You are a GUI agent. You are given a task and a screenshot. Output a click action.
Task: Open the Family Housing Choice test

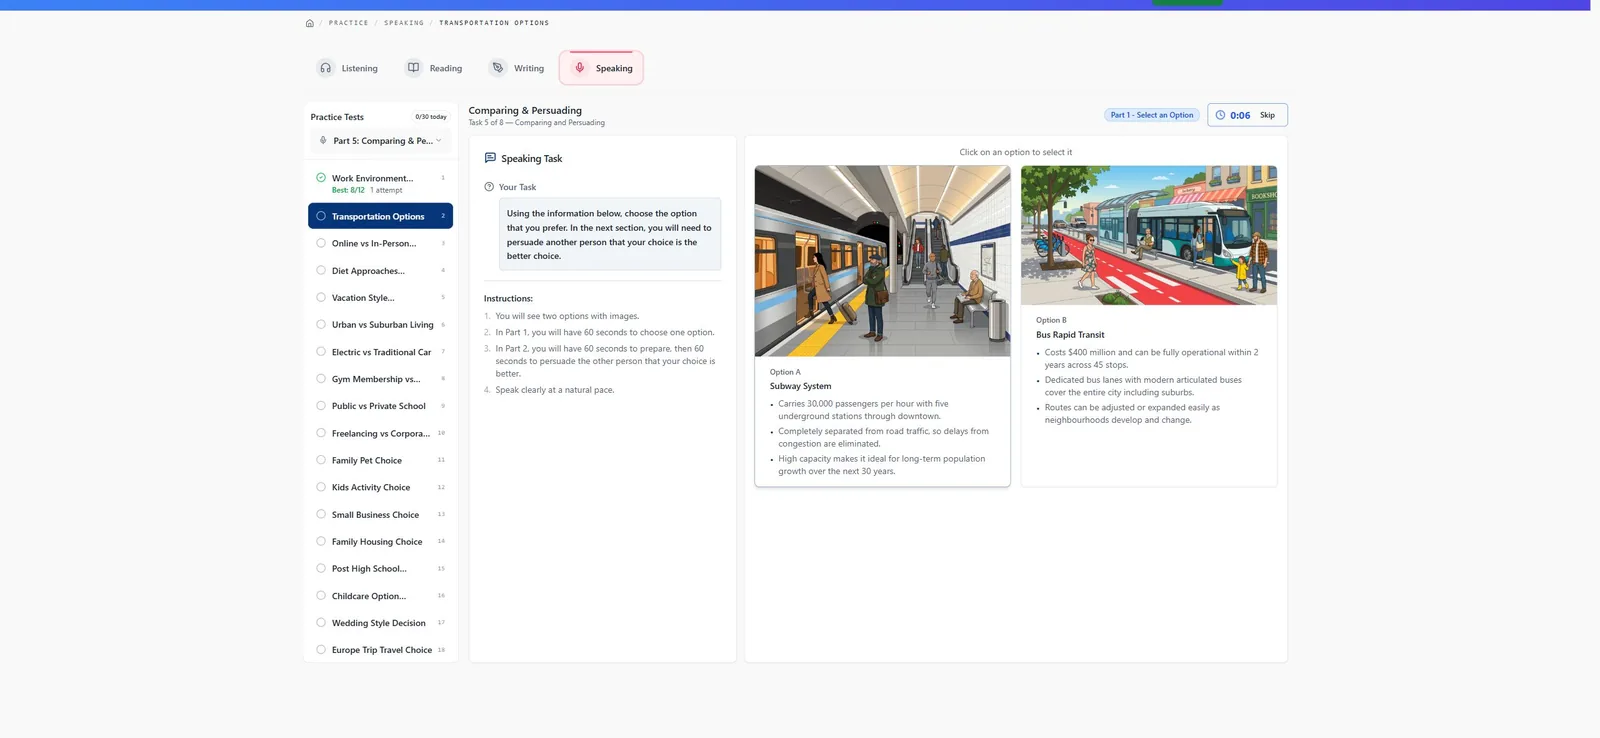tap(381, 542)
